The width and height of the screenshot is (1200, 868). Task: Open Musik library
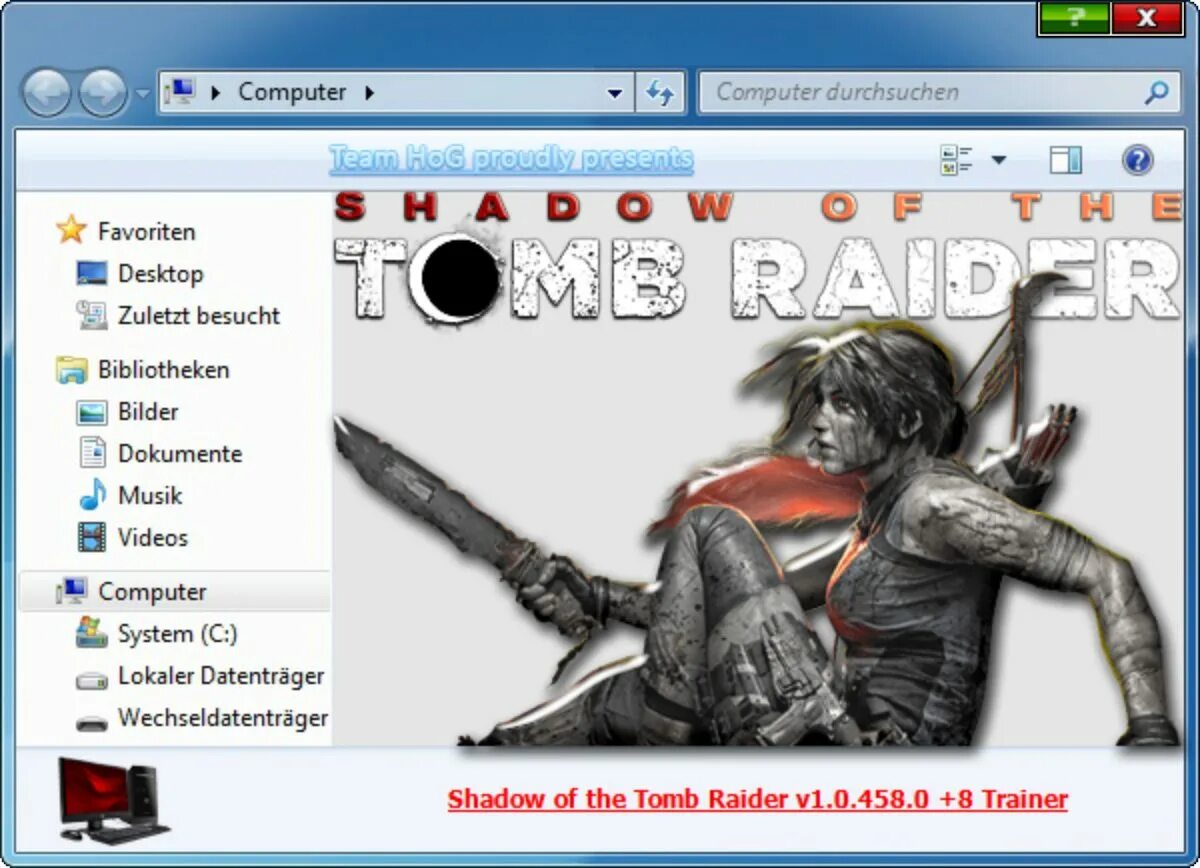tap(150, 496)
